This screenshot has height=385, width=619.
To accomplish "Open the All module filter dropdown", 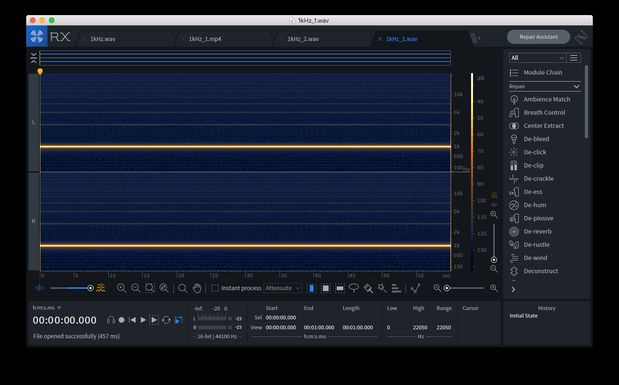I will tap(537, 58).
